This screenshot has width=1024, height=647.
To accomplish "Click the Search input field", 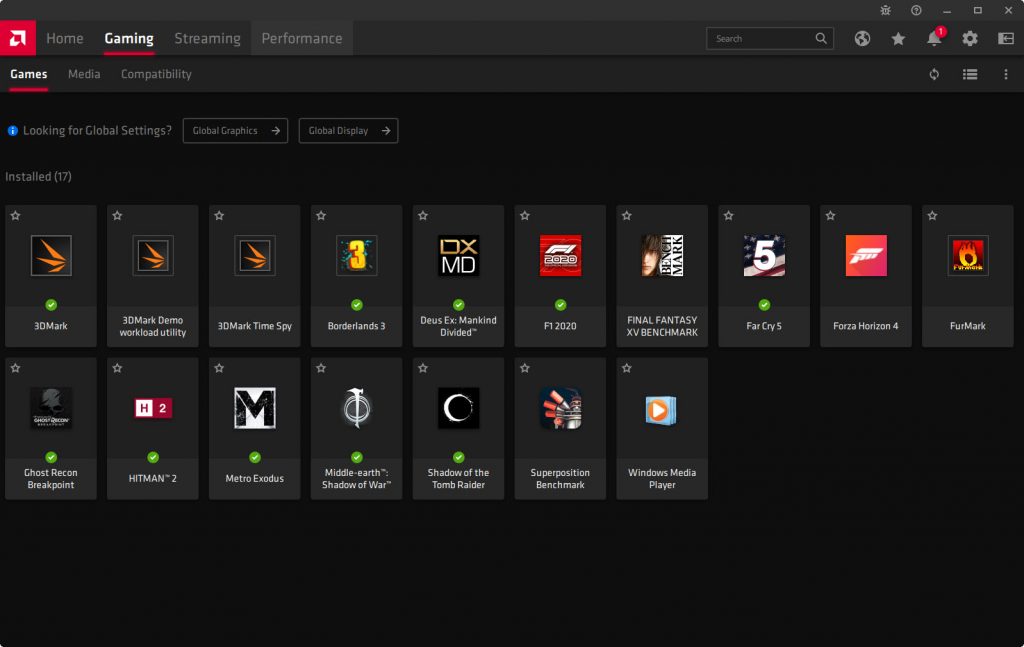I will pos(762,39).
